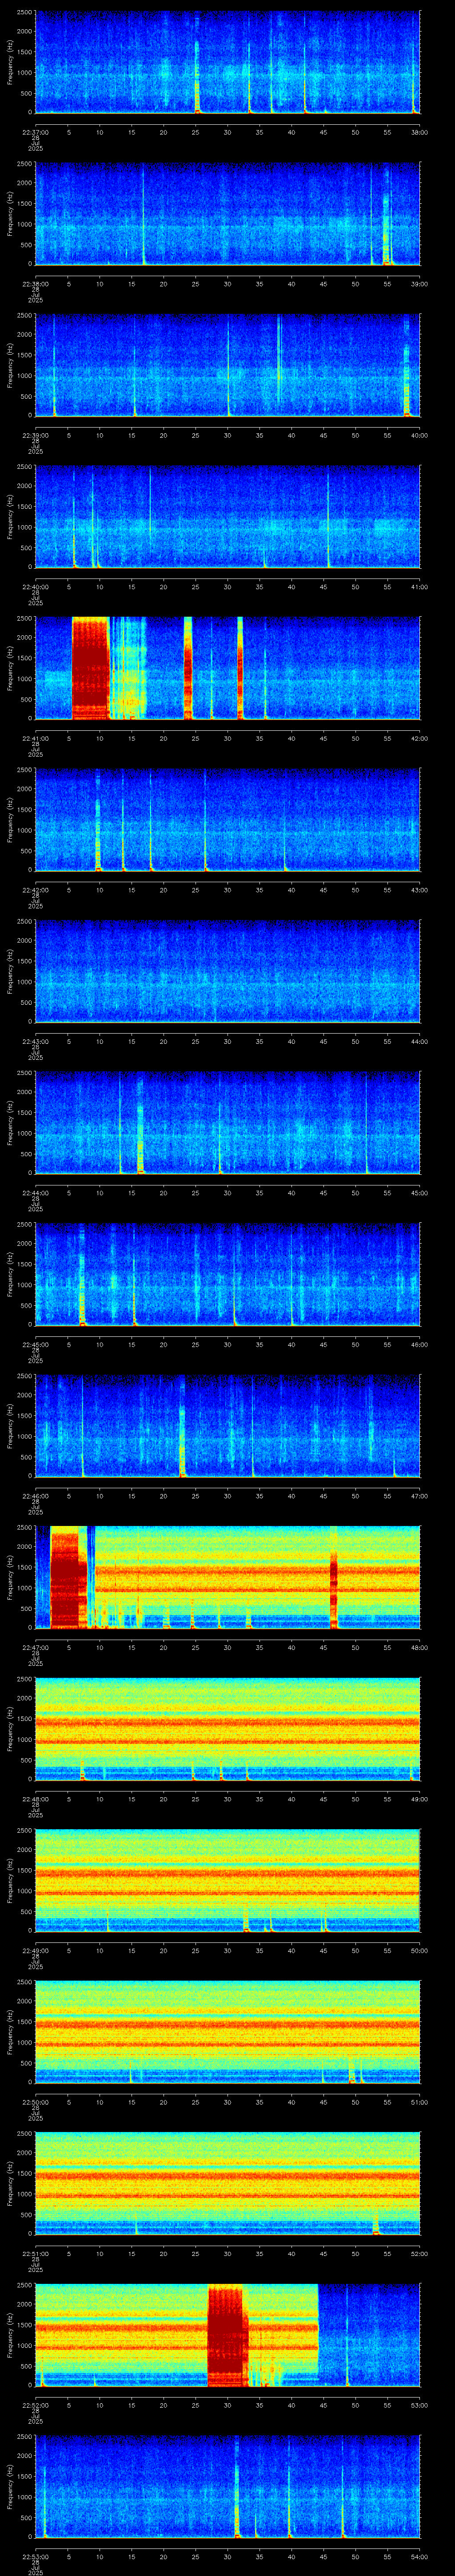Viewport: 455px width, 2576px height.
Task: Click the 22:46:00 start time label
Action: (35, 1496)
